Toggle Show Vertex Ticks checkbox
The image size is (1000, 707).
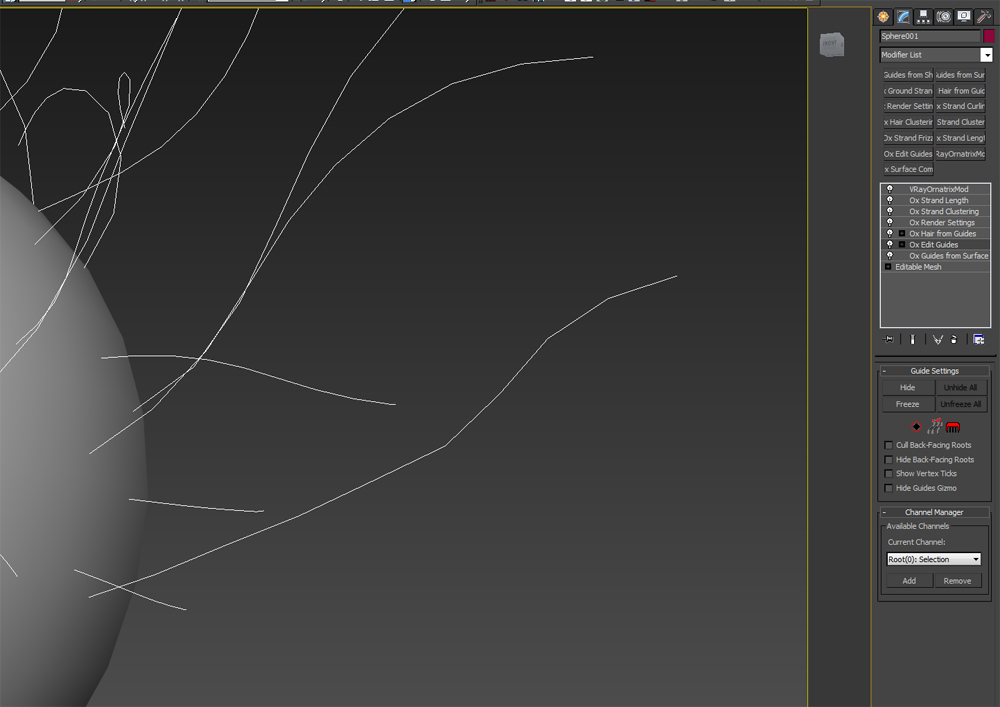click(x=889, y=474)
